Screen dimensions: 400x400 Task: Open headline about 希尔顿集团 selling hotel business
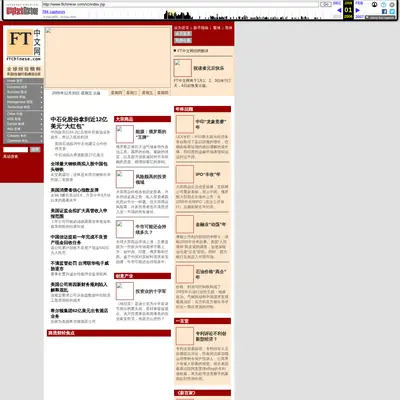(x=79, y=313)
